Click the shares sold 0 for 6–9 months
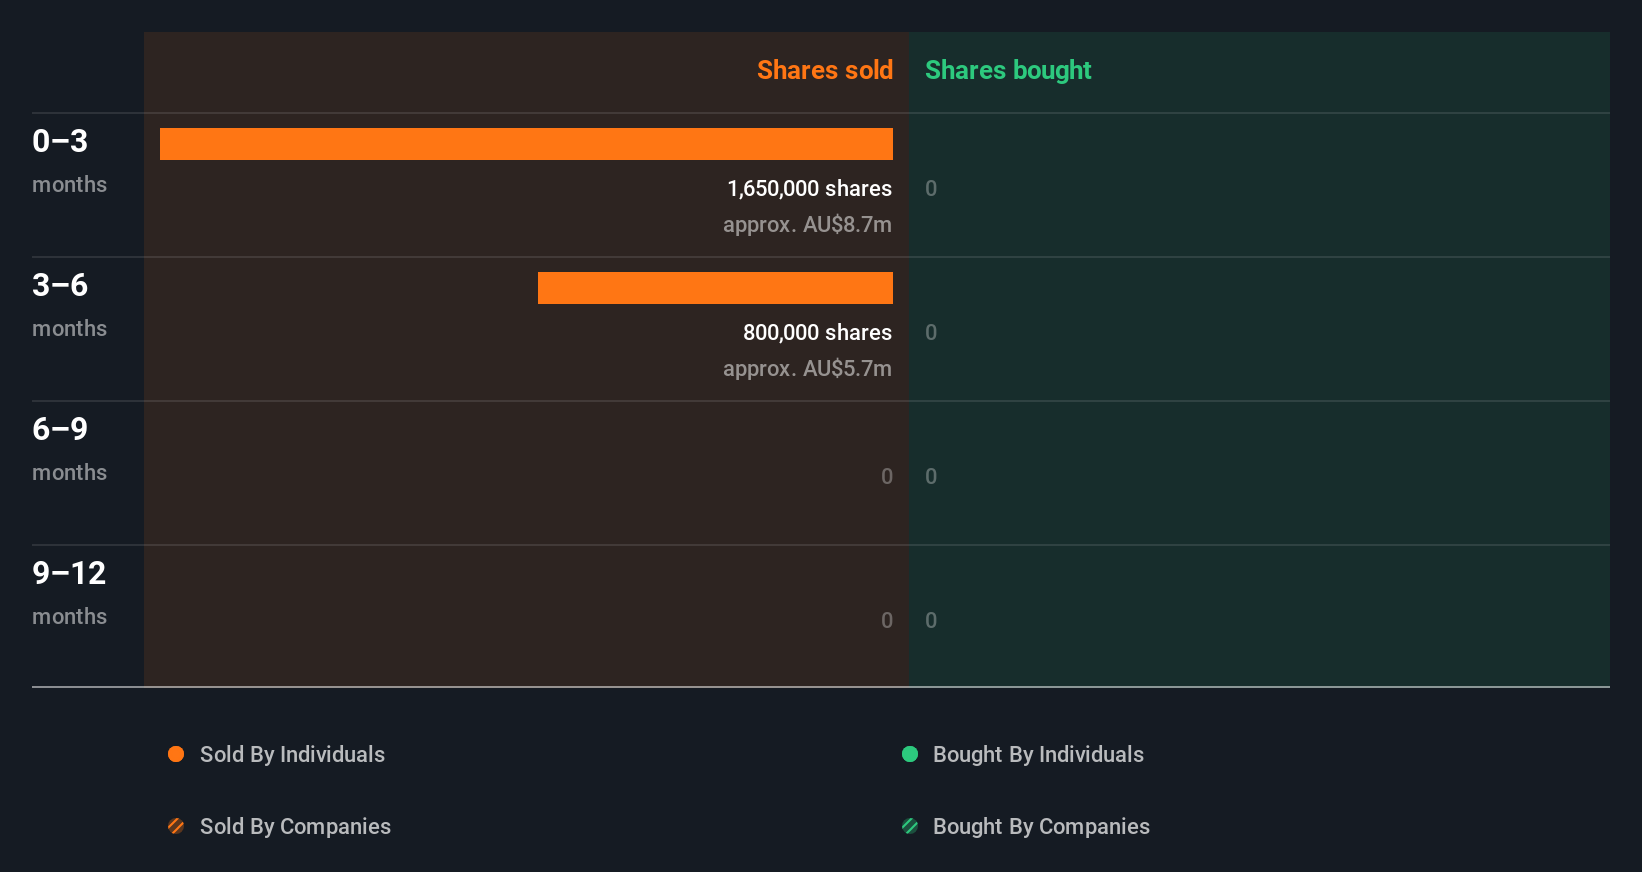The height and width of the screenshot is (872, 1642). pos(887,476)
